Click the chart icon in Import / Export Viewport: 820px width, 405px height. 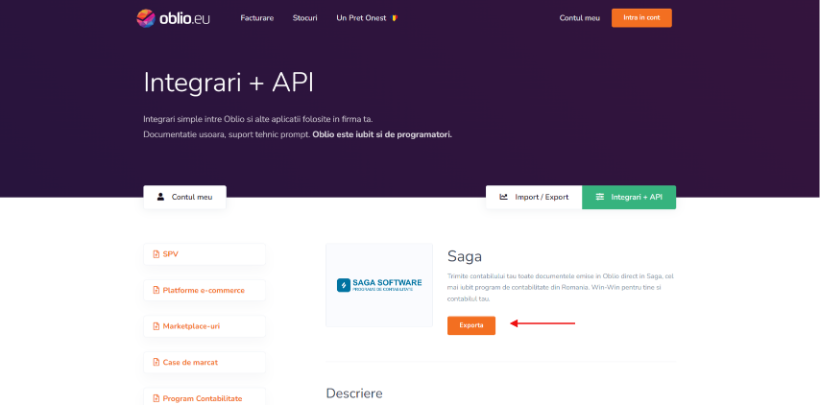[504, 197]
